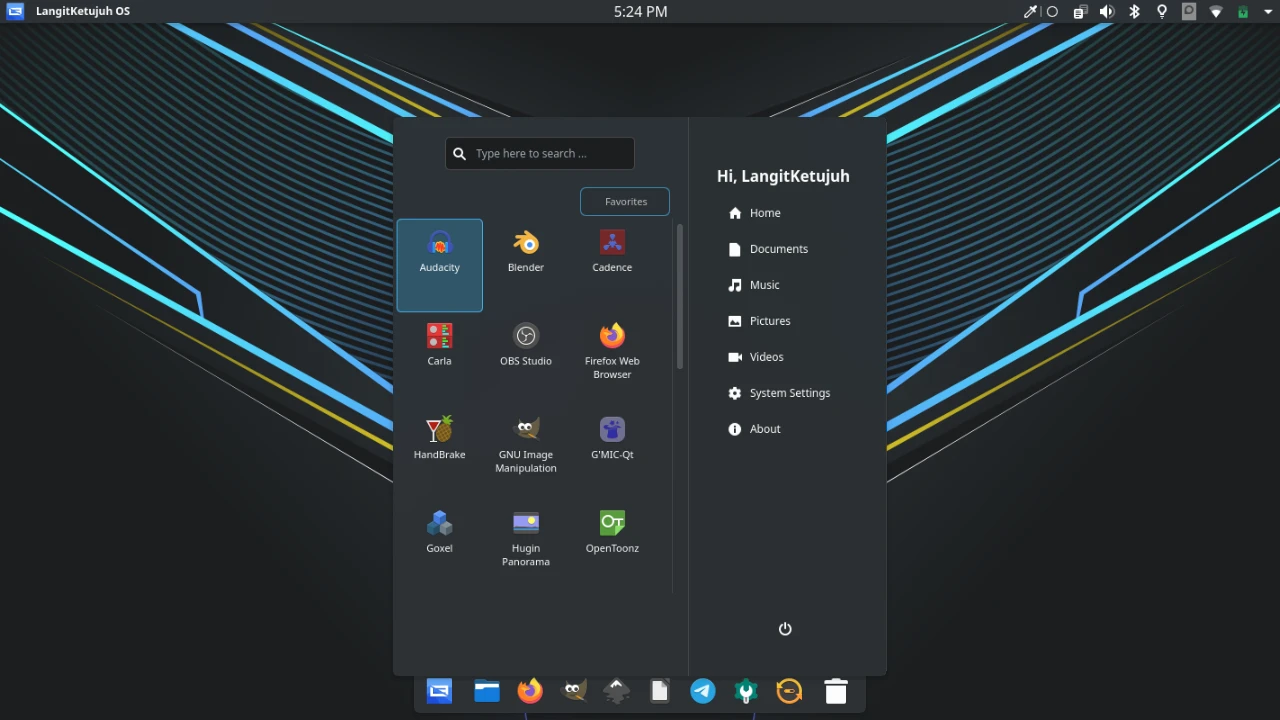Viewport: 1280px width, 720px height.
Task: Click the battery indicator in the tray
Action: click(1243, 12)
